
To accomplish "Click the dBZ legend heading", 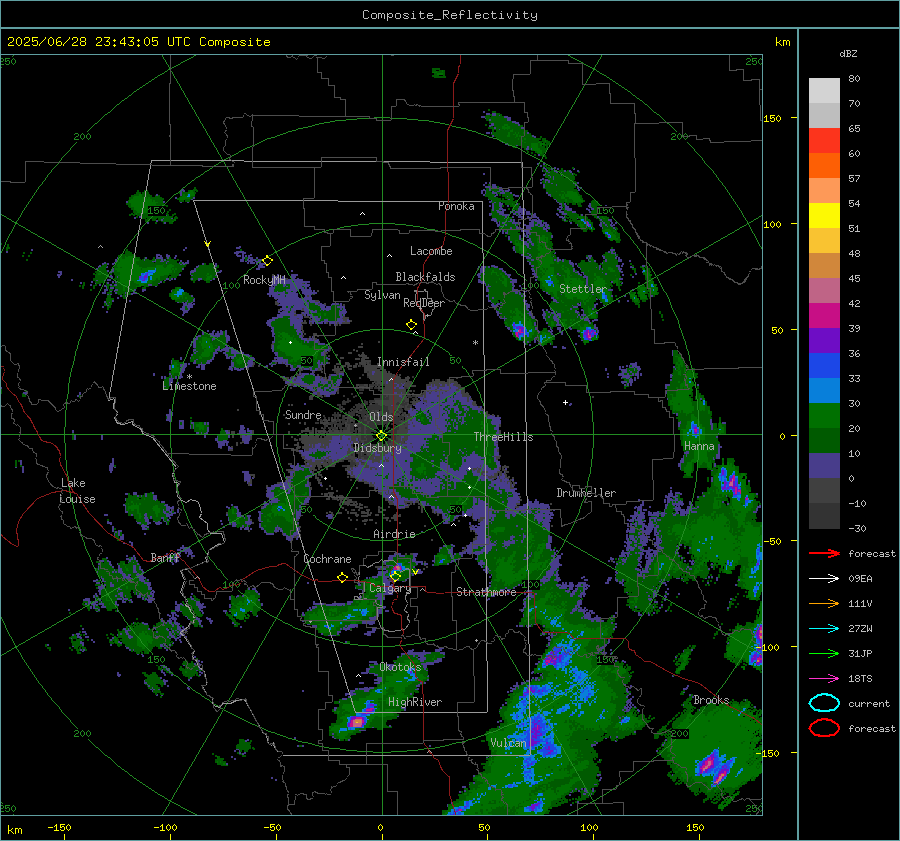I will (848, 53).
